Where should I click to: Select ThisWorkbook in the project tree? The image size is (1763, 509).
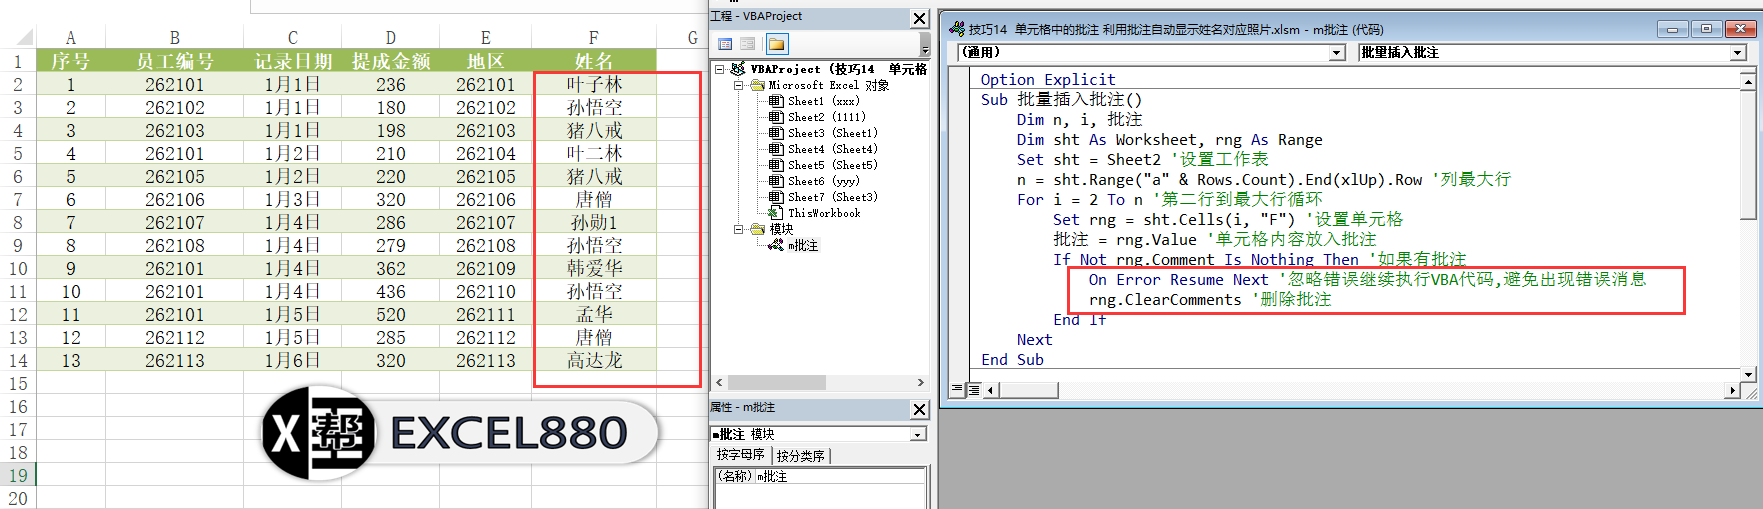point(814,213)
